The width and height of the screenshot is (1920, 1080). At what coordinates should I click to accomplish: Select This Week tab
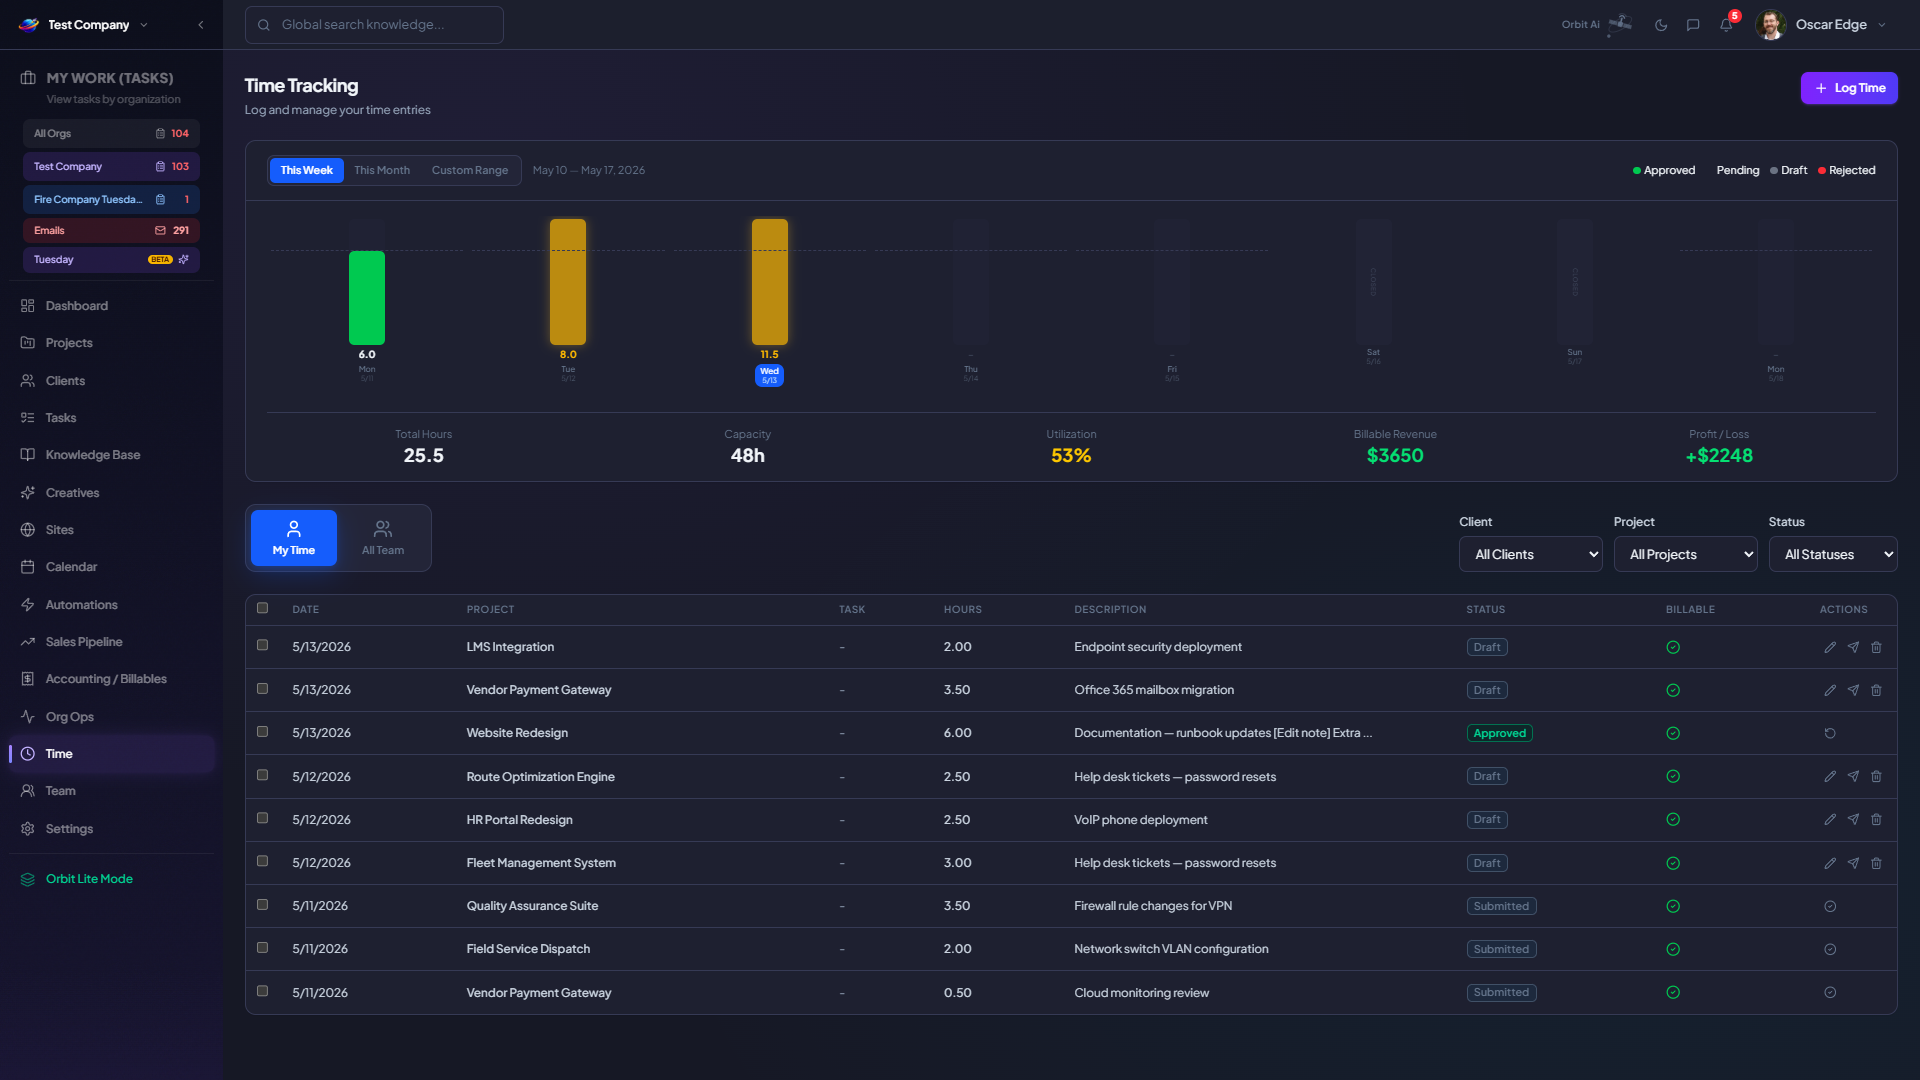[307, 170]
